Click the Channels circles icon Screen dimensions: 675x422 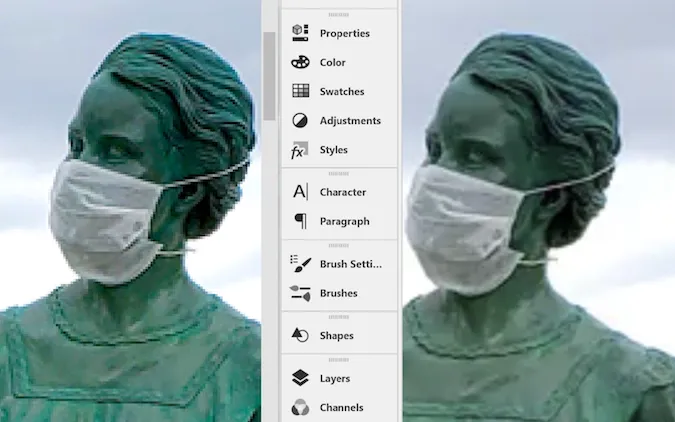tap(300, 407)
